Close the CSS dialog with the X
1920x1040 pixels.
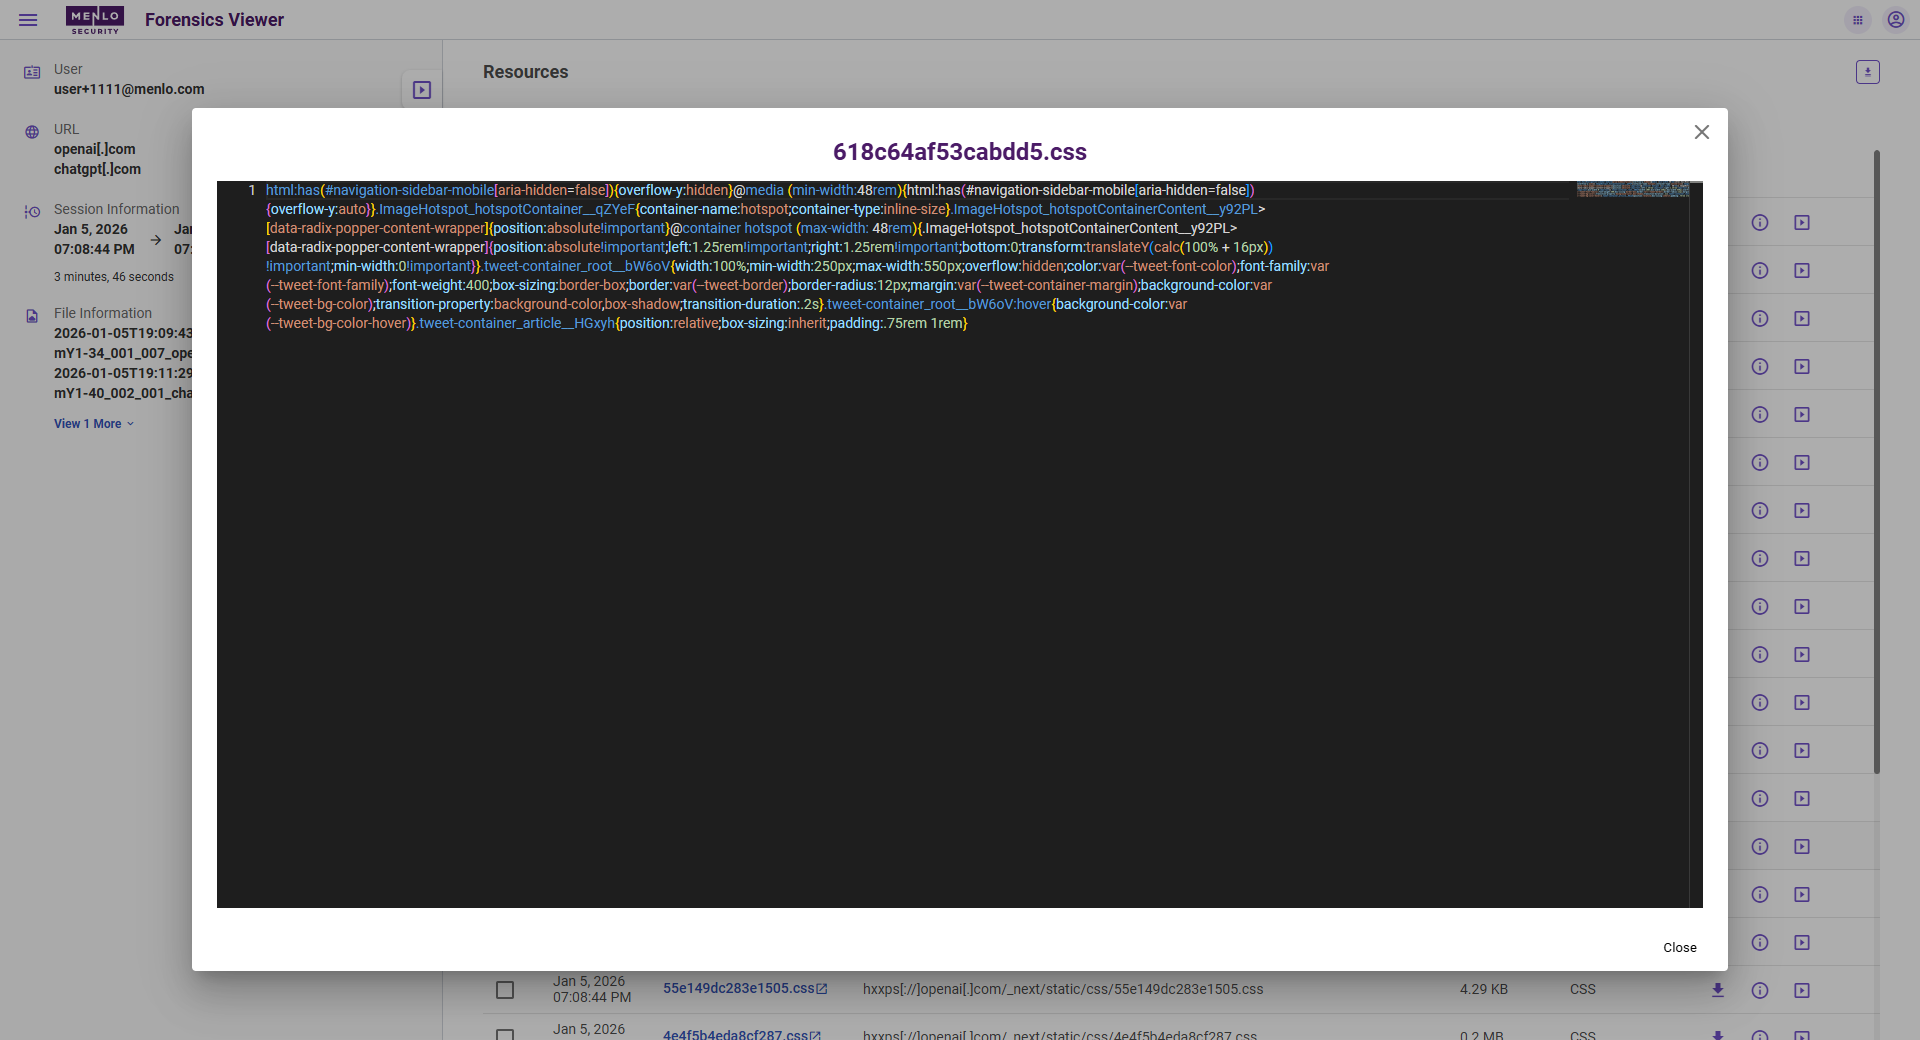coord(1702,132)
